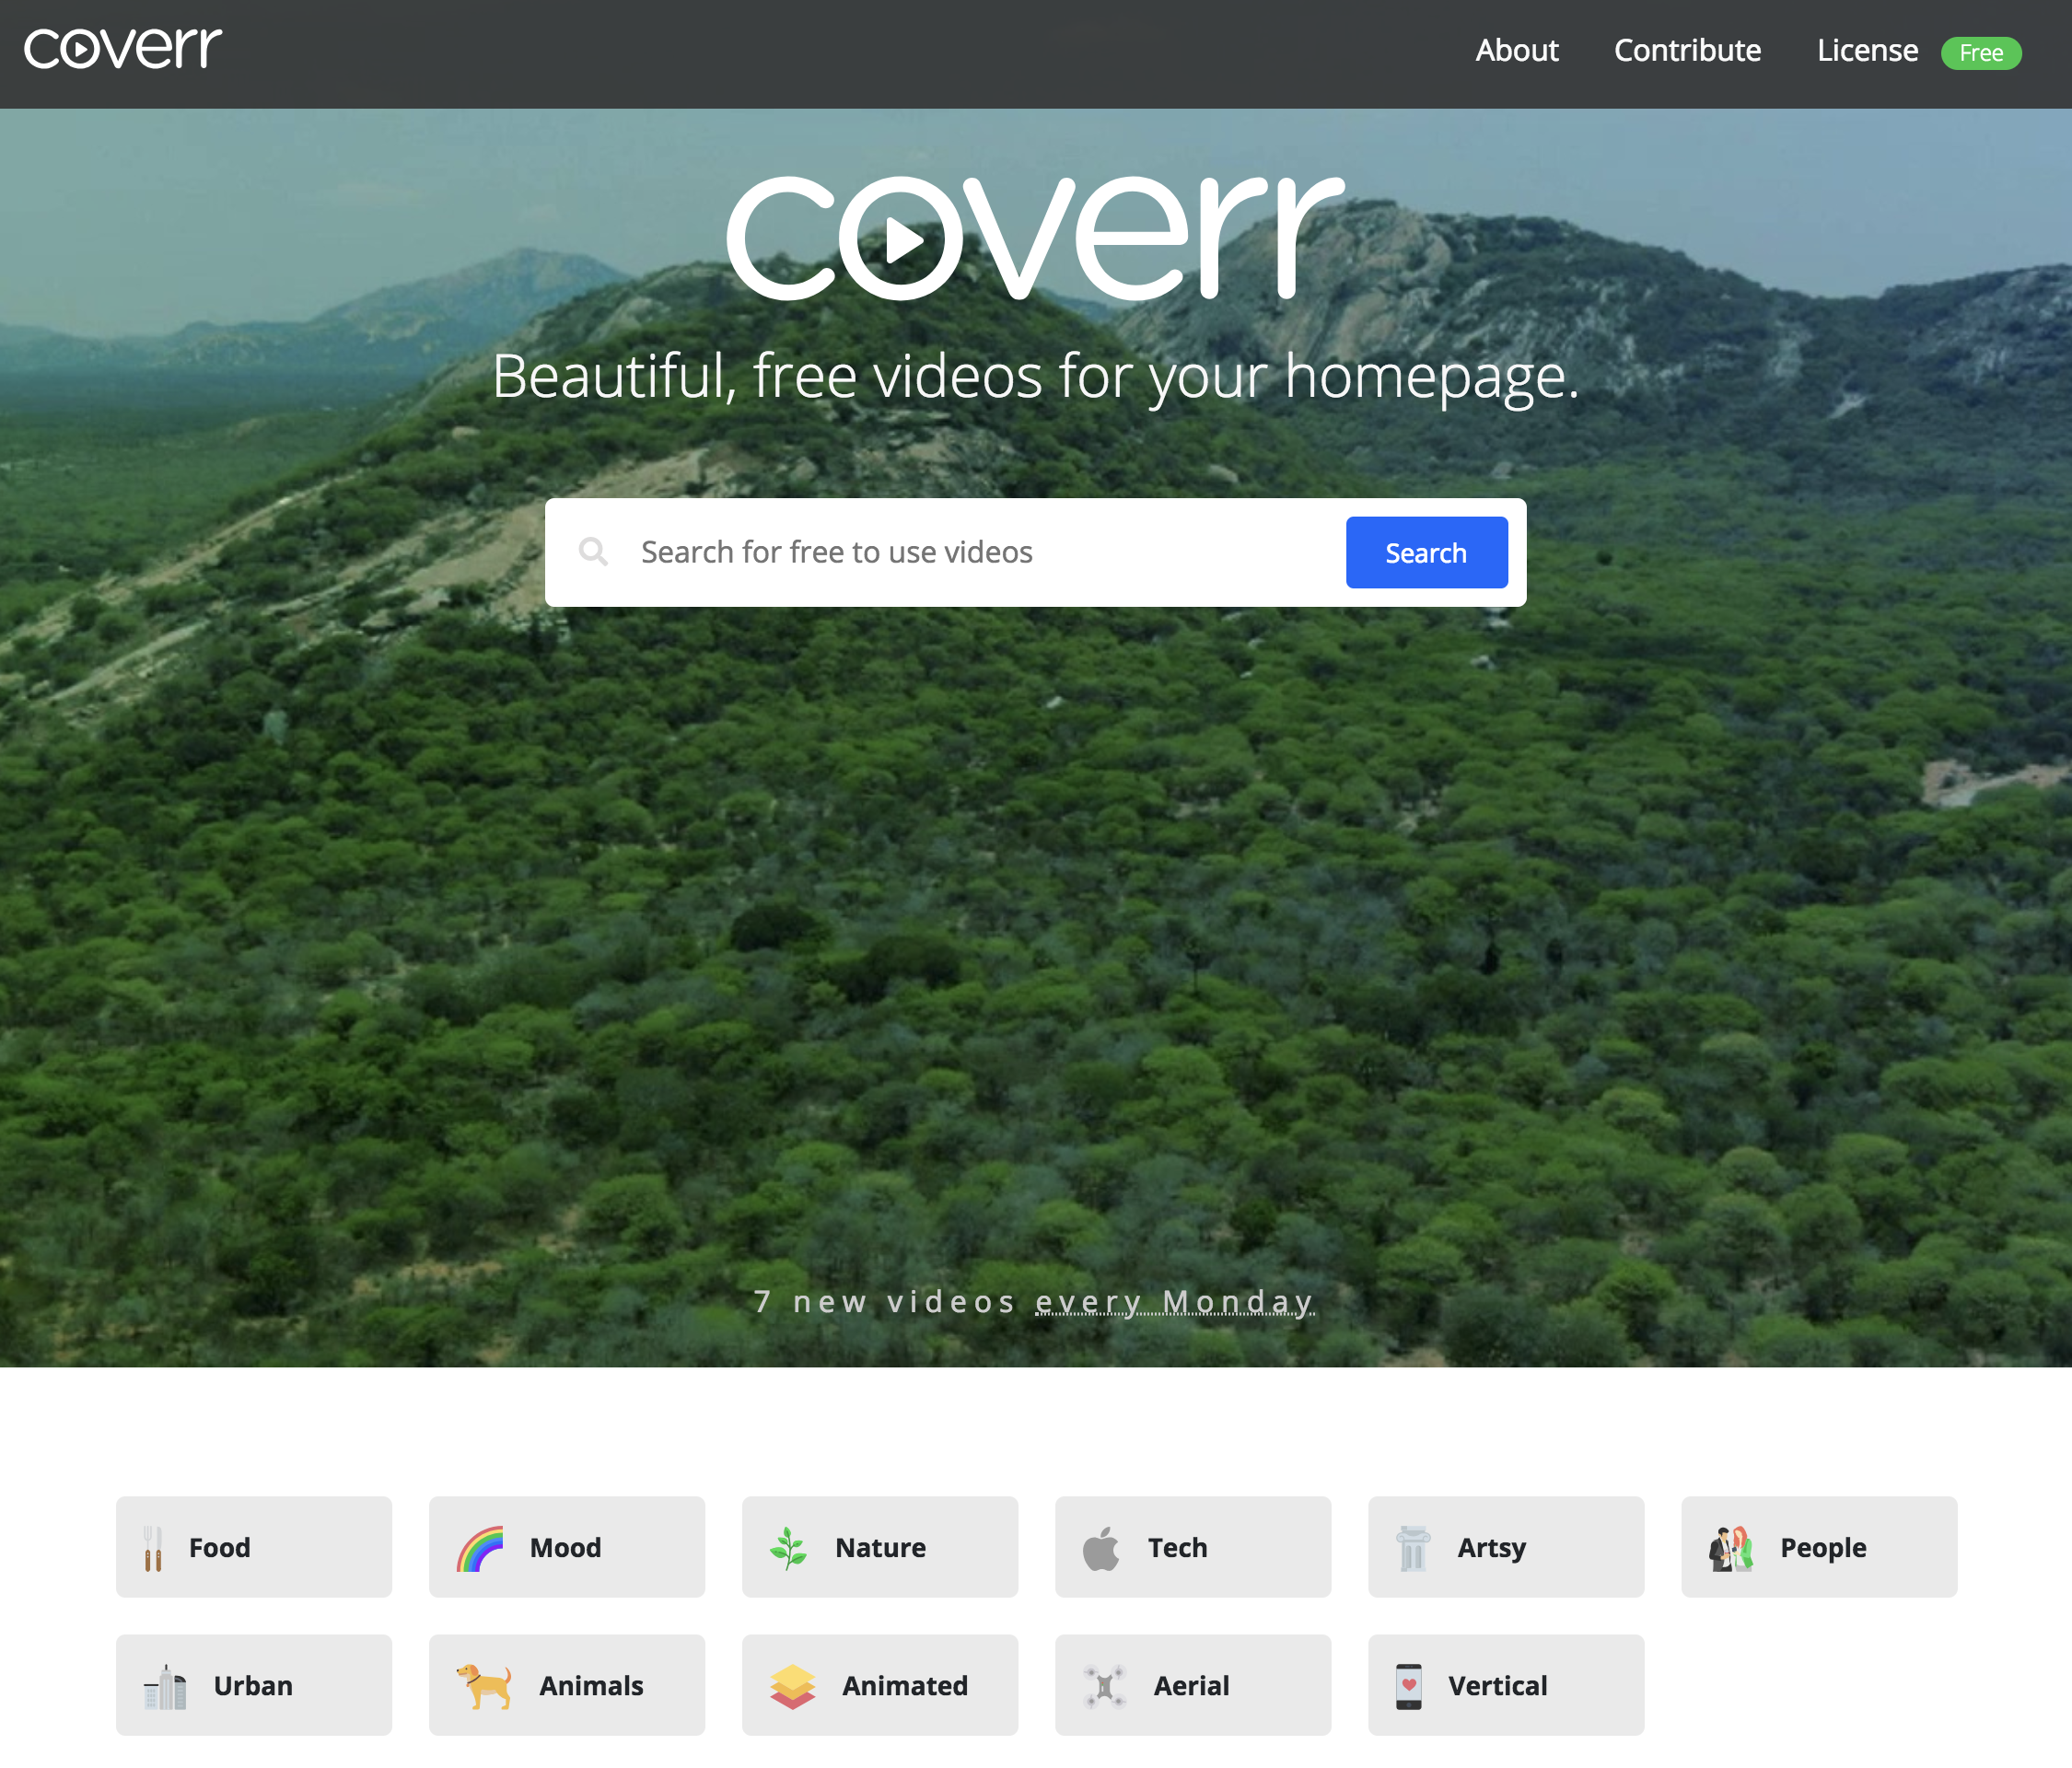This screenshot has height=1768, width=2072.
Task: Click the skyscraper Urban icon
Action: (x=165, y=1687)
